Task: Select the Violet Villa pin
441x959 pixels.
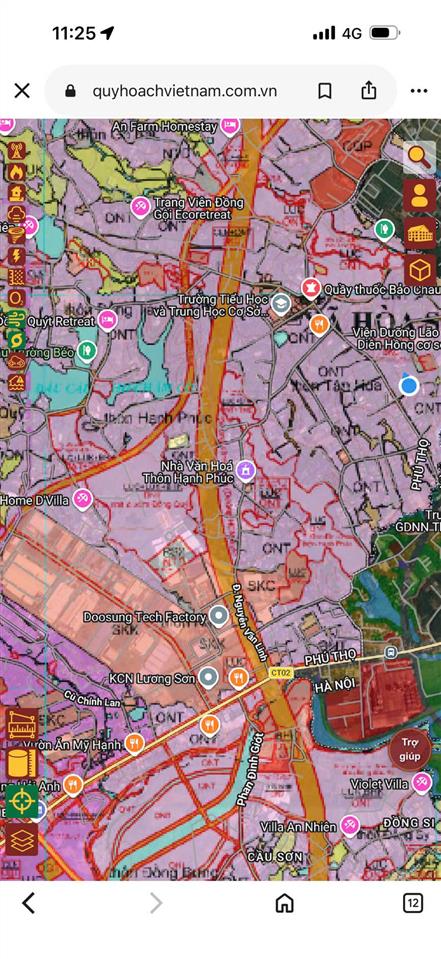Action: (421, 783)
